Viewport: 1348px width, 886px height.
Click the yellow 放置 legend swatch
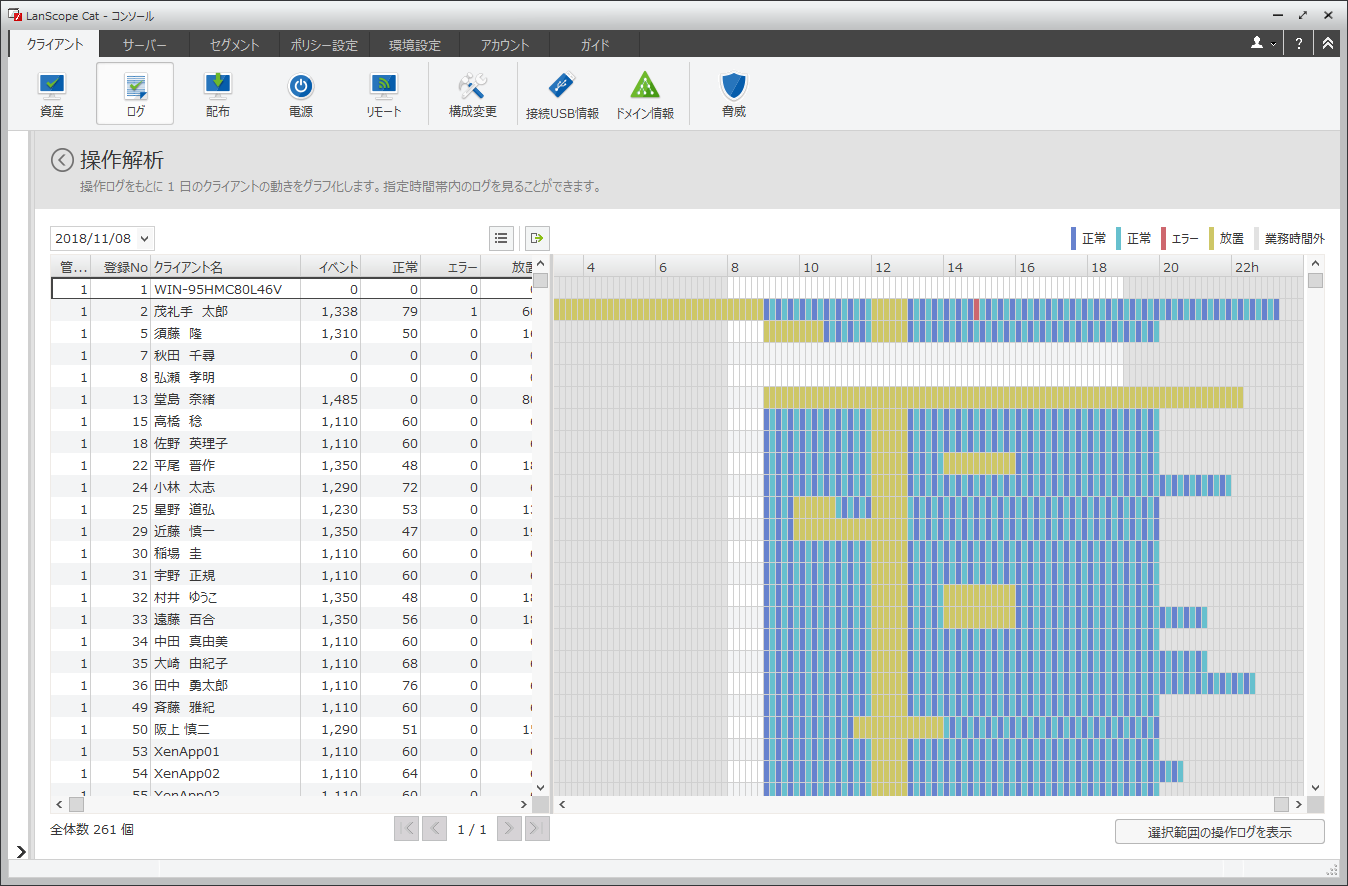[x=1213, y=238]
